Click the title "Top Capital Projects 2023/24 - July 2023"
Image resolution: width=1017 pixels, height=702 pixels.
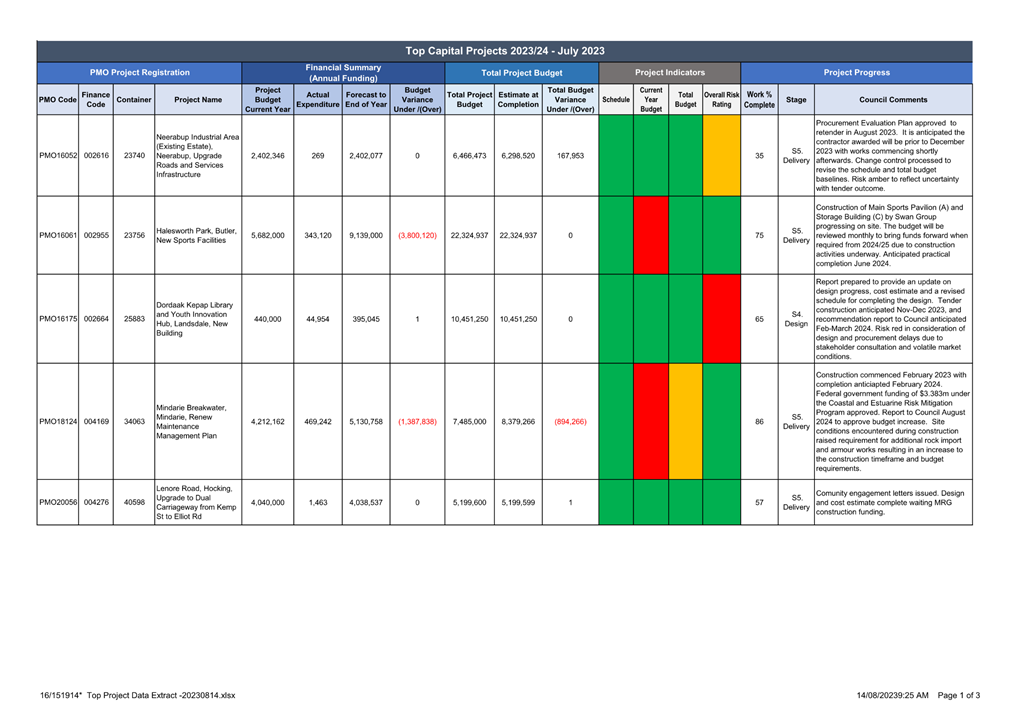pyautogui.click(x=505, y=51)
